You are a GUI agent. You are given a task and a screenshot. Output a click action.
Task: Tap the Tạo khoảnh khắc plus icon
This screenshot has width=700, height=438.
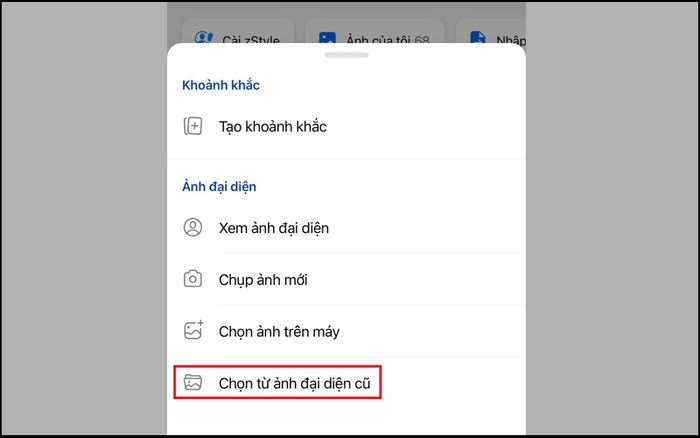tap(193, 126)
